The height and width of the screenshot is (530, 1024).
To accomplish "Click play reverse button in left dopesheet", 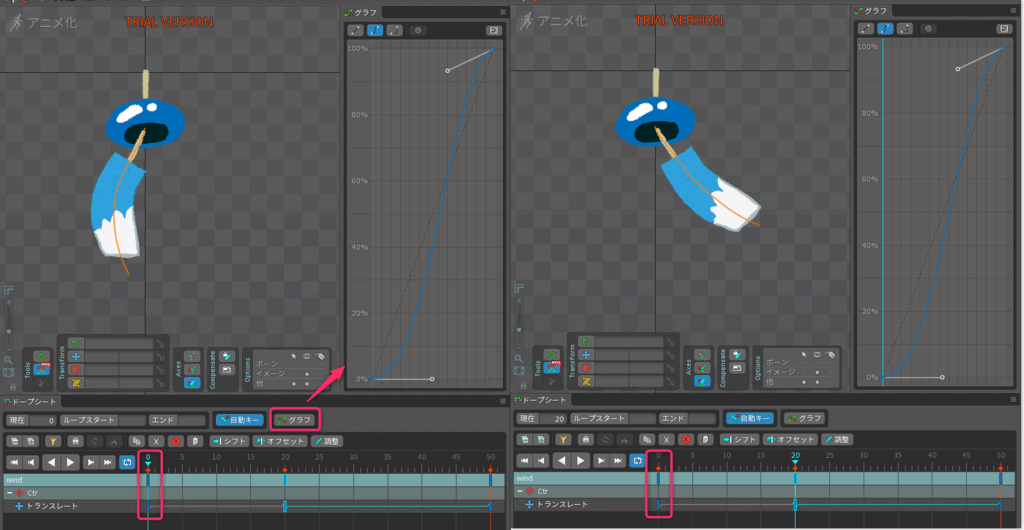I will point(52,462).
